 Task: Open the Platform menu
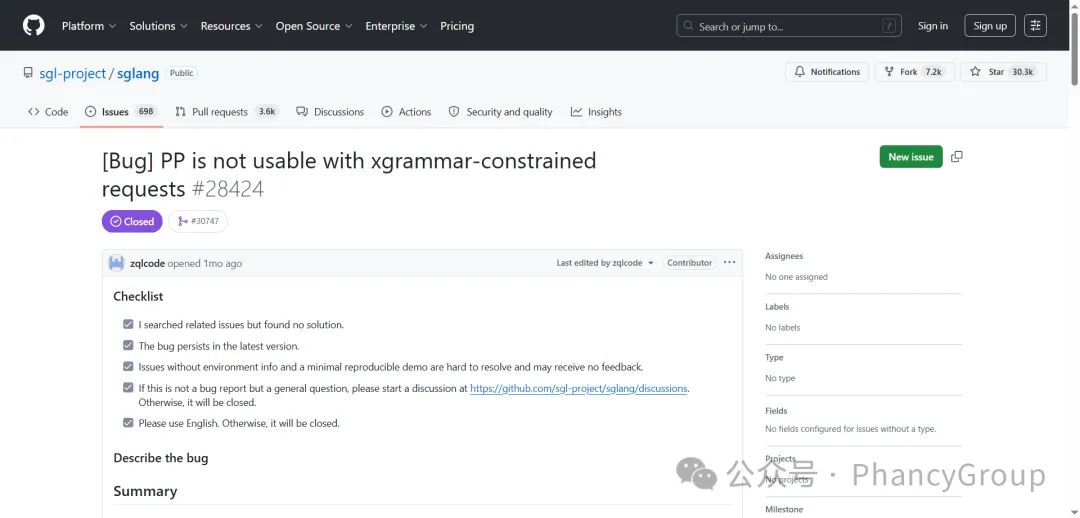(89, 26)
